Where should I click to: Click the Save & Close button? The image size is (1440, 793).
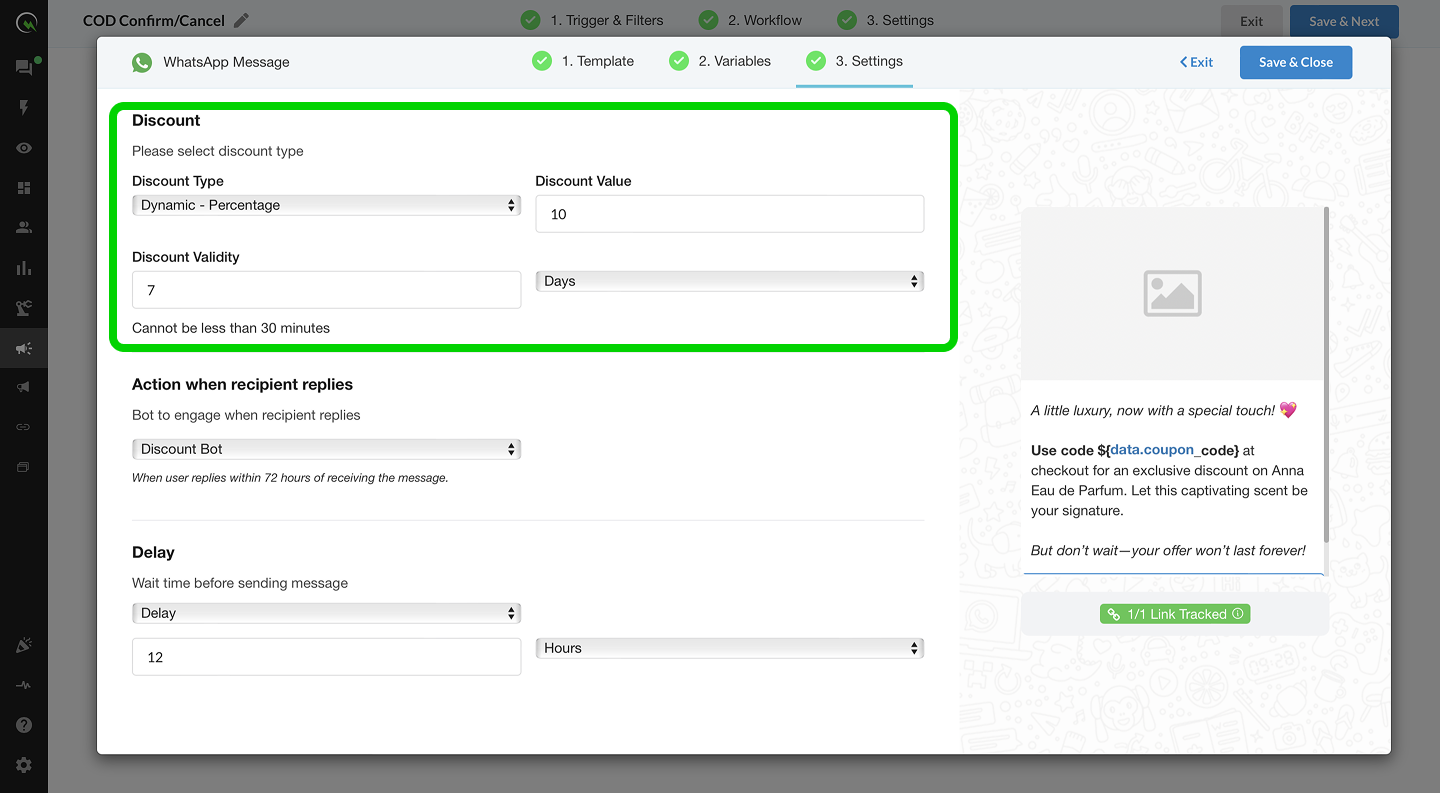tap(1295, 62)
